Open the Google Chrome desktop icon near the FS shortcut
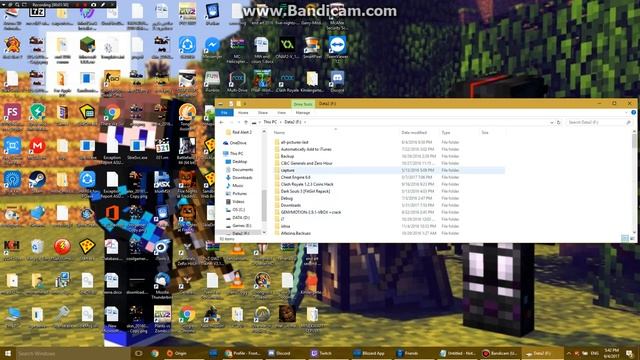640x360 pixels. (x=112, y=114)
